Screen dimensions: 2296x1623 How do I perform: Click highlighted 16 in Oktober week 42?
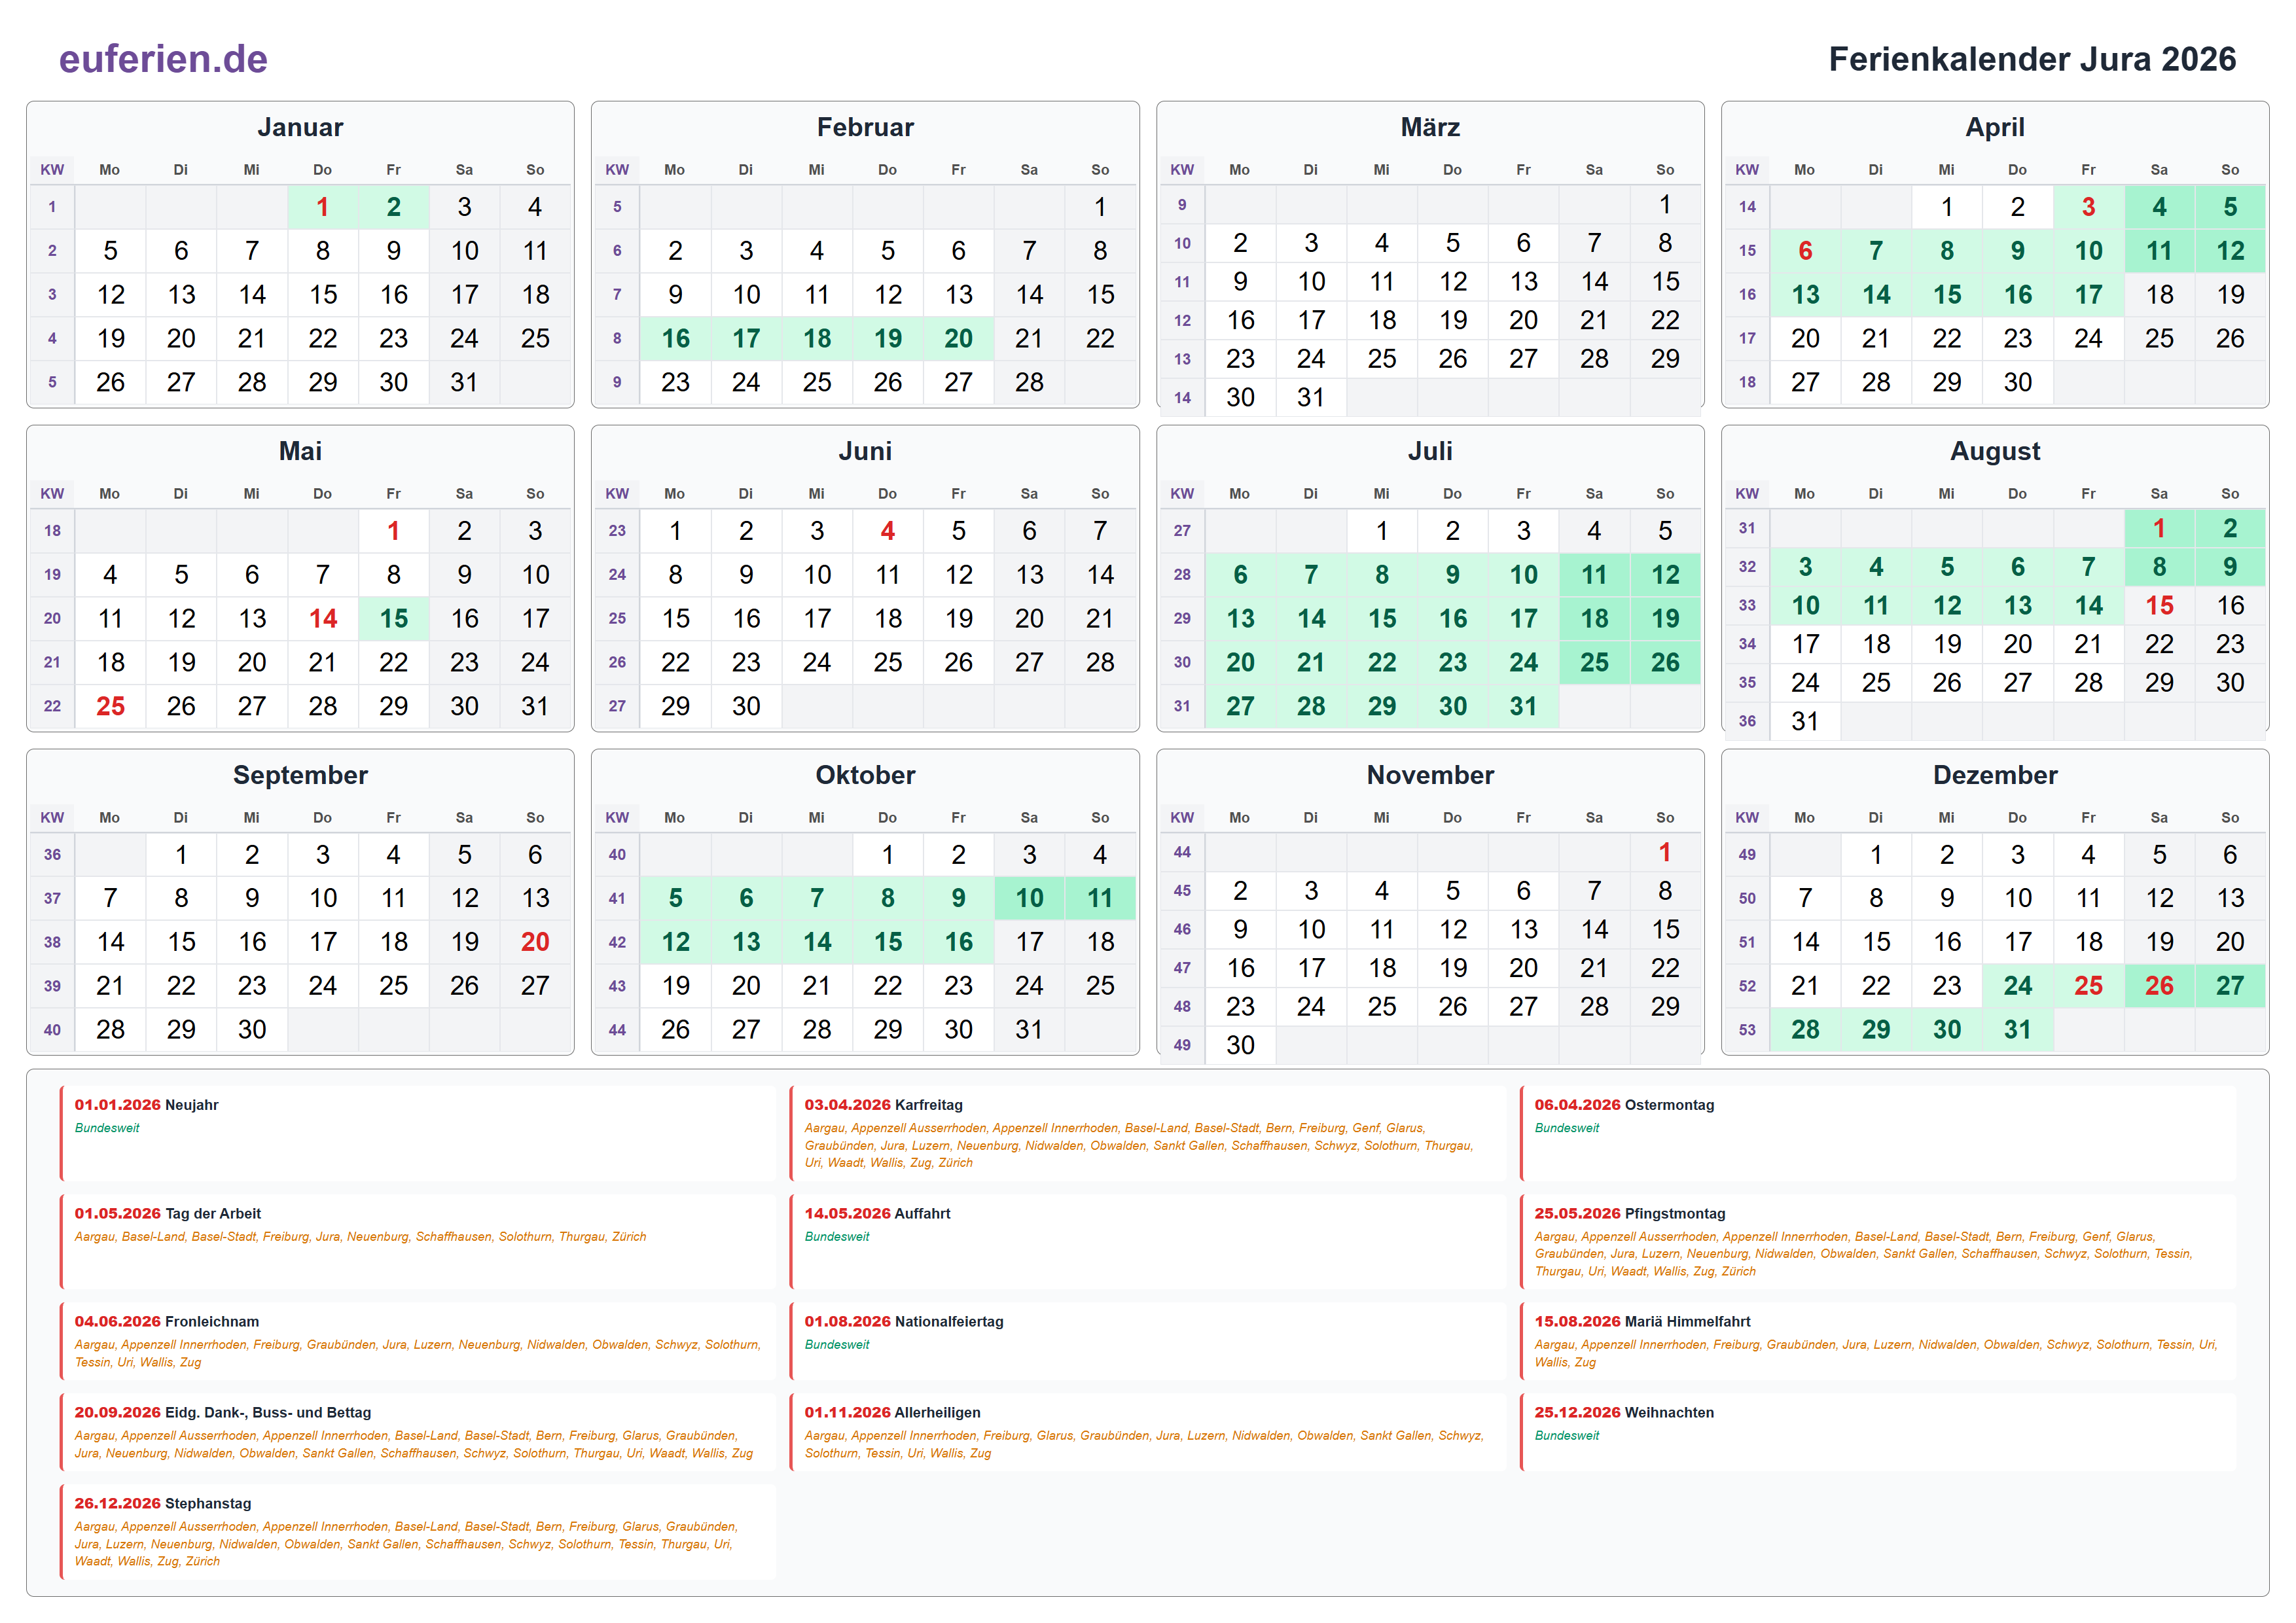coord(958,942)
